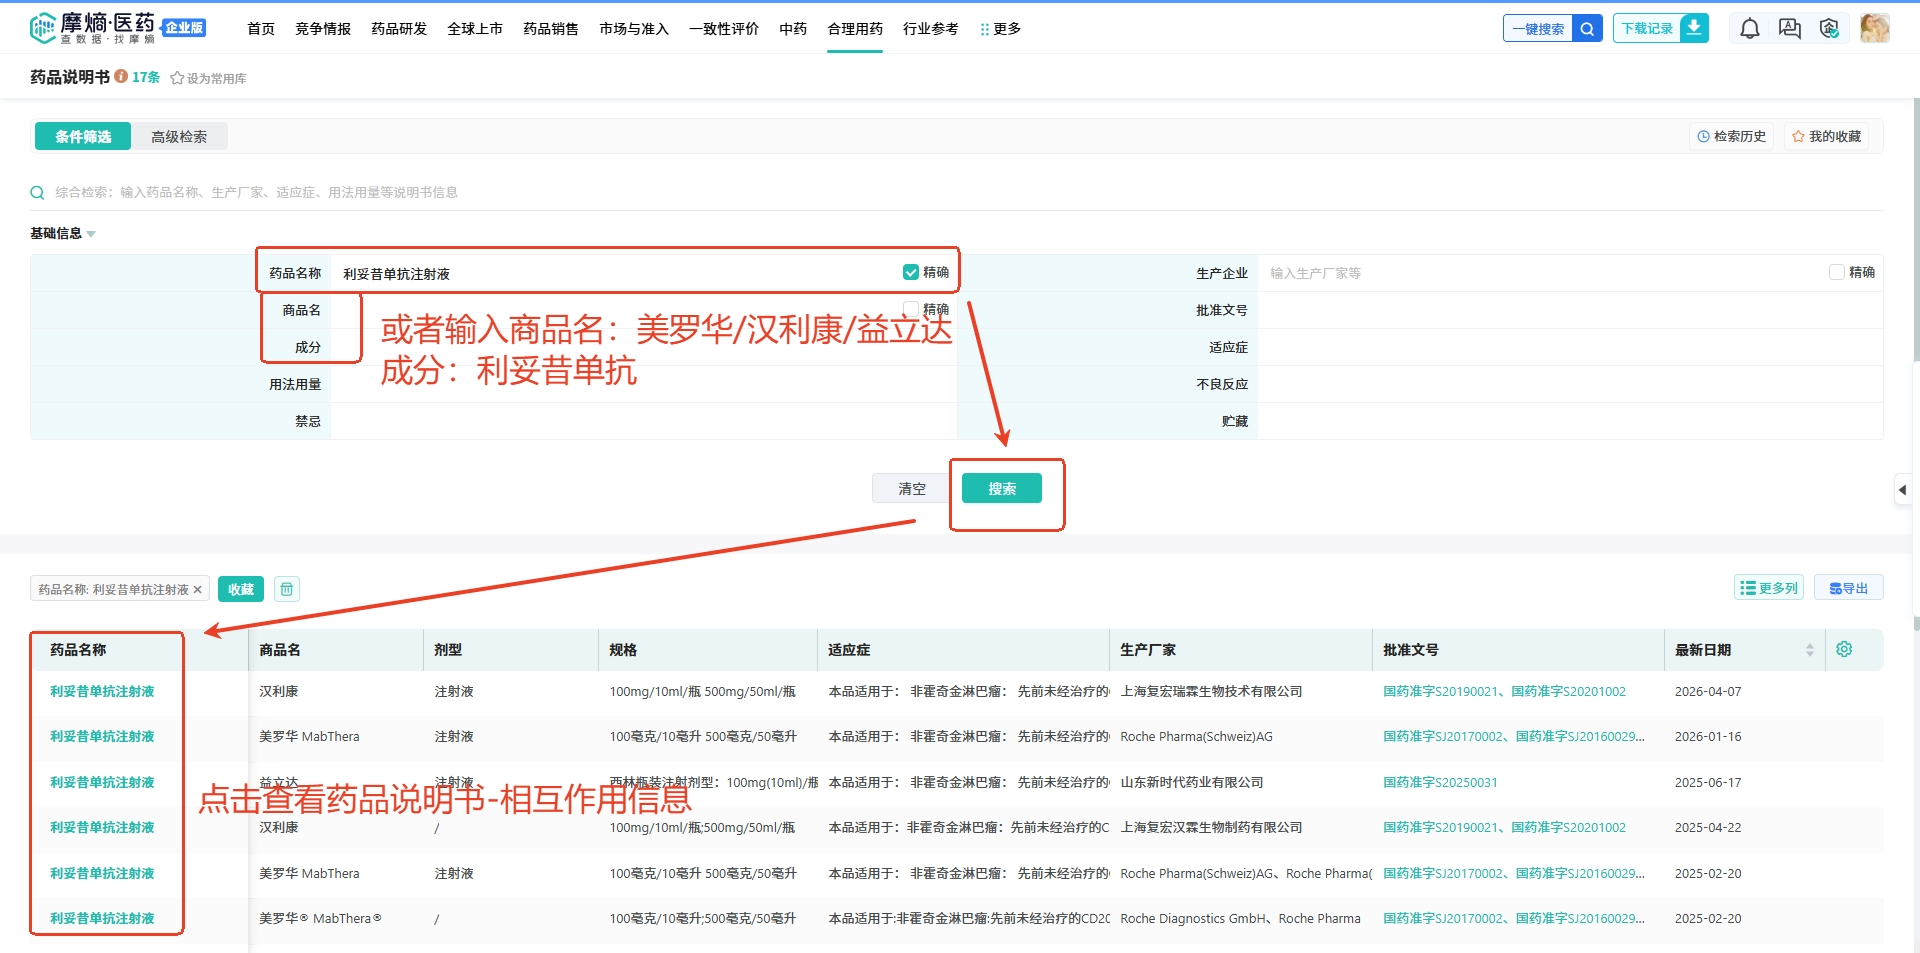Screen dimensions: 1920x953
Task: Open the 利妥昔单抗注射液 link dated 2026-01-16
Action: point(102,736)
